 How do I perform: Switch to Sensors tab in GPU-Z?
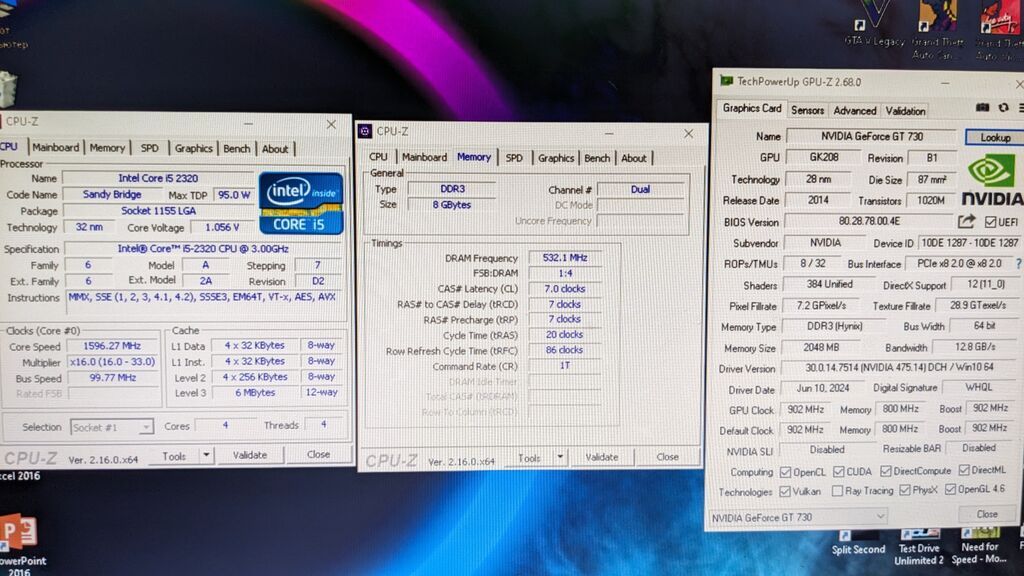(807, 110)
